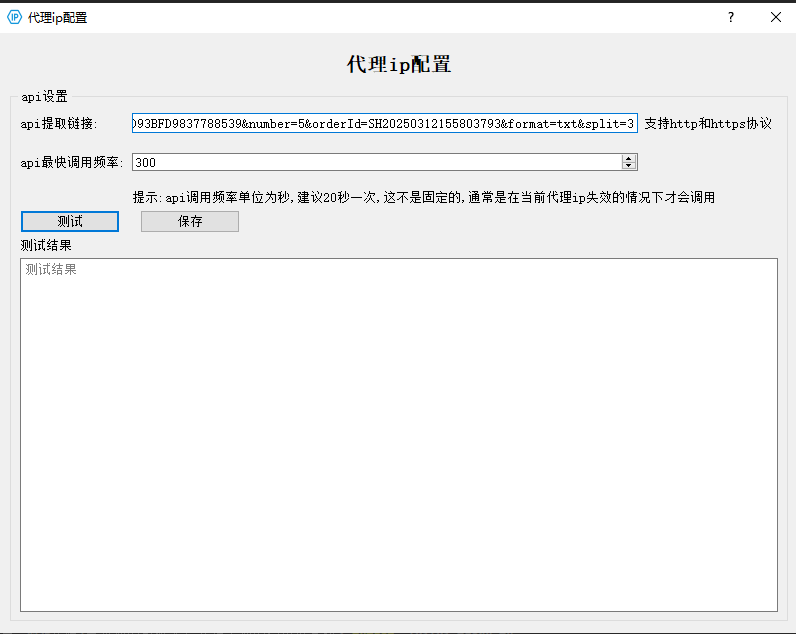The width and height of the screenshot is (796, 634).
Task: Click the hint text starting with 提示
Action: tap(423, 197)
